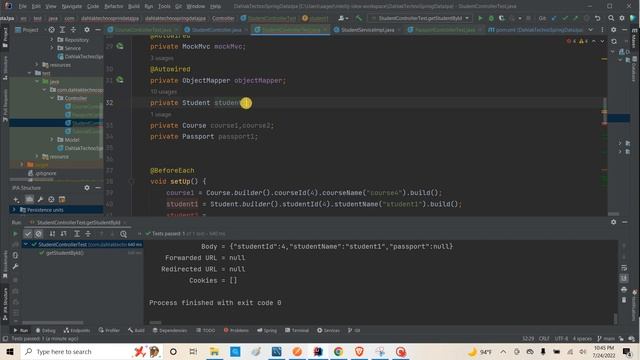Open the Refactor menu
The width and height of the screenshot is (640, 360).
tap(113, 6)
